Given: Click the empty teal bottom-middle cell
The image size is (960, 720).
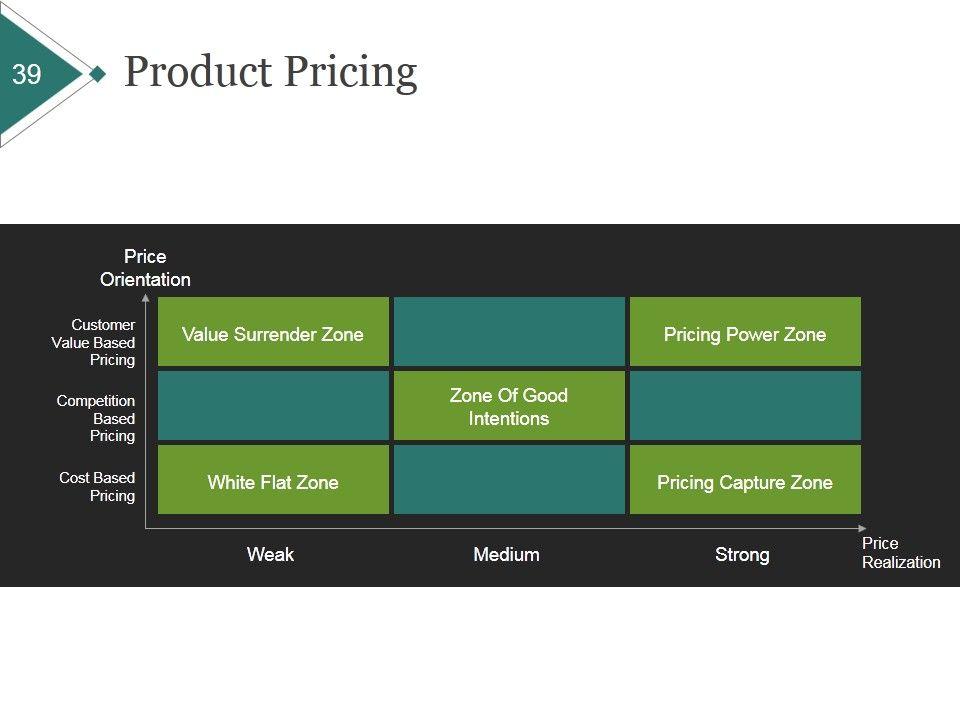Looking at the screenshot, I should click(x=509, y=480).
